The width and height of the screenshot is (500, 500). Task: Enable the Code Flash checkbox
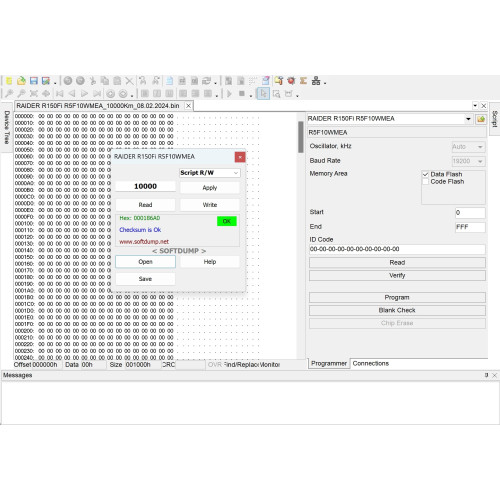tap(425, 182)
